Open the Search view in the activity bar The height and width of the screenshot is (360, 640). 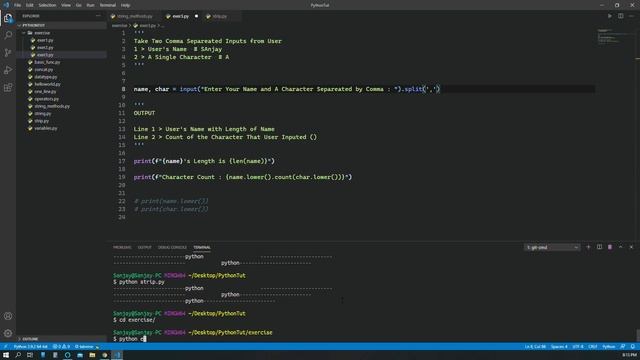8,35
